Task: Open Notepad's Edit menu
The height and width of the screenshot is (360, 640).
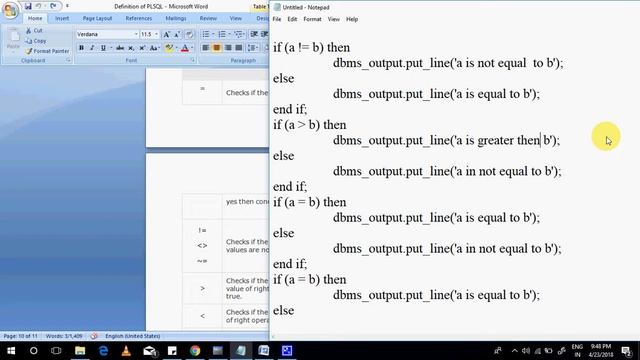Action: (292, 19)
